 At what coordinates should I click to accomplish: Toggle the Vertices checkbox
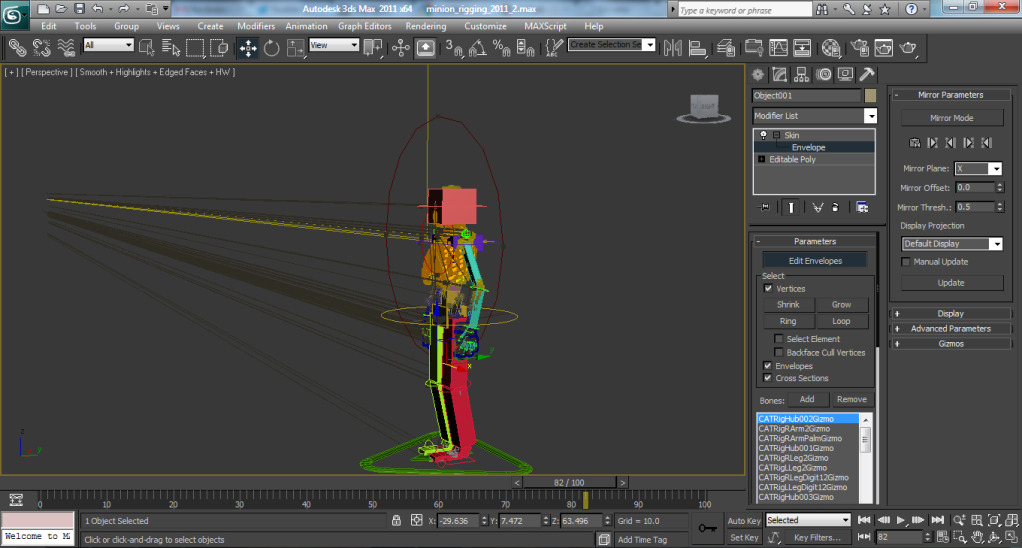click(768, 288)
